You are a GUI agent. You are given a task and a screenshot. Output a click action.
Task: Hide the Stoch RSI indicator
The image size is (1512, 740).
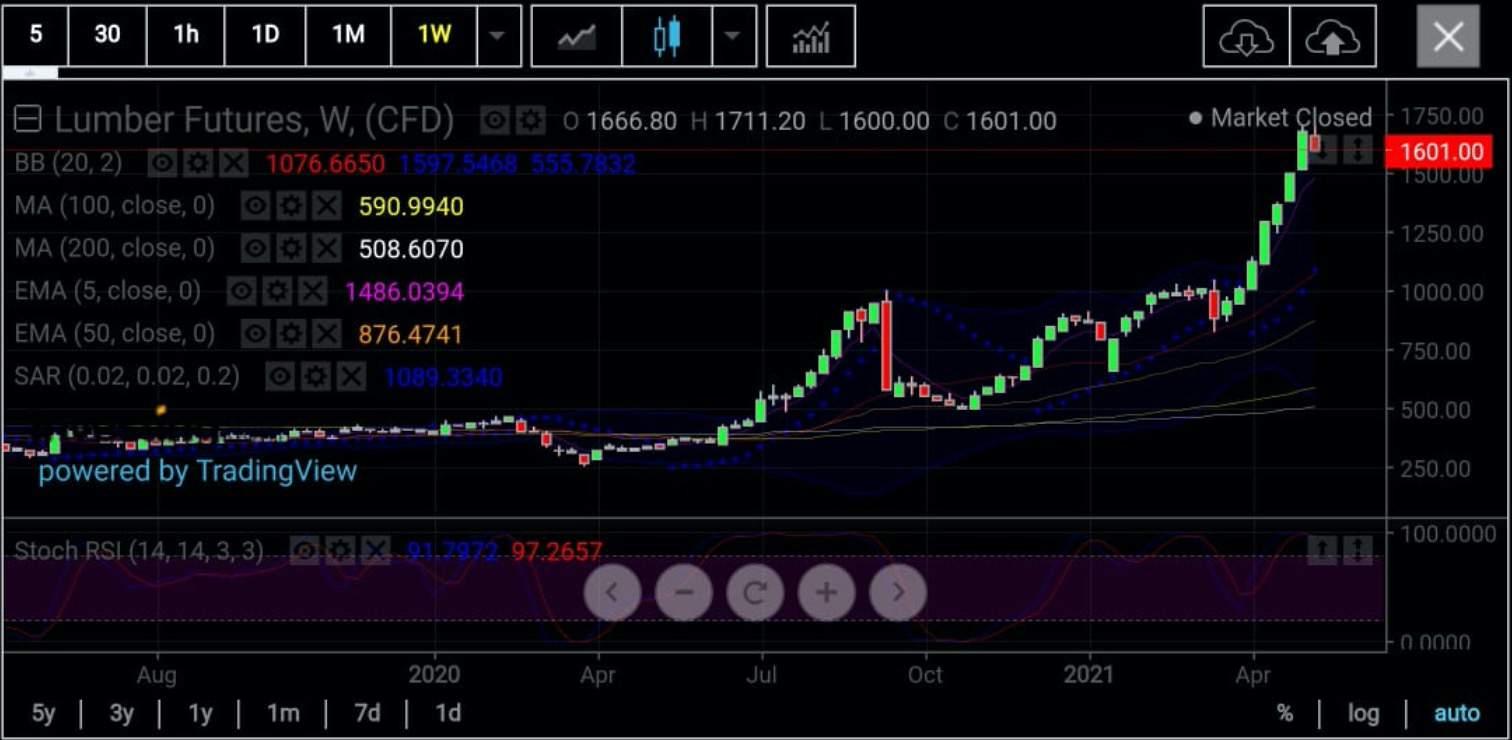[x=305, y=550]
